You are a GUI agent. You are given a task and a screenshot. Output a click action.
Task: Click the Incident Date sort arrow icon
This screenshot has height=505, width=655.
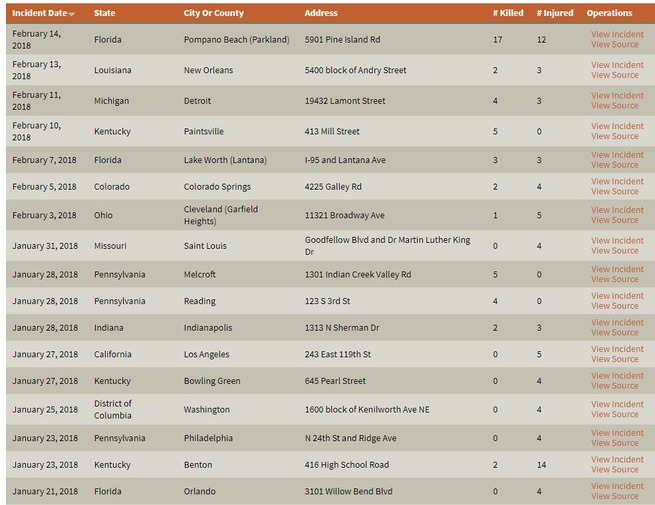tap(71, 14)
